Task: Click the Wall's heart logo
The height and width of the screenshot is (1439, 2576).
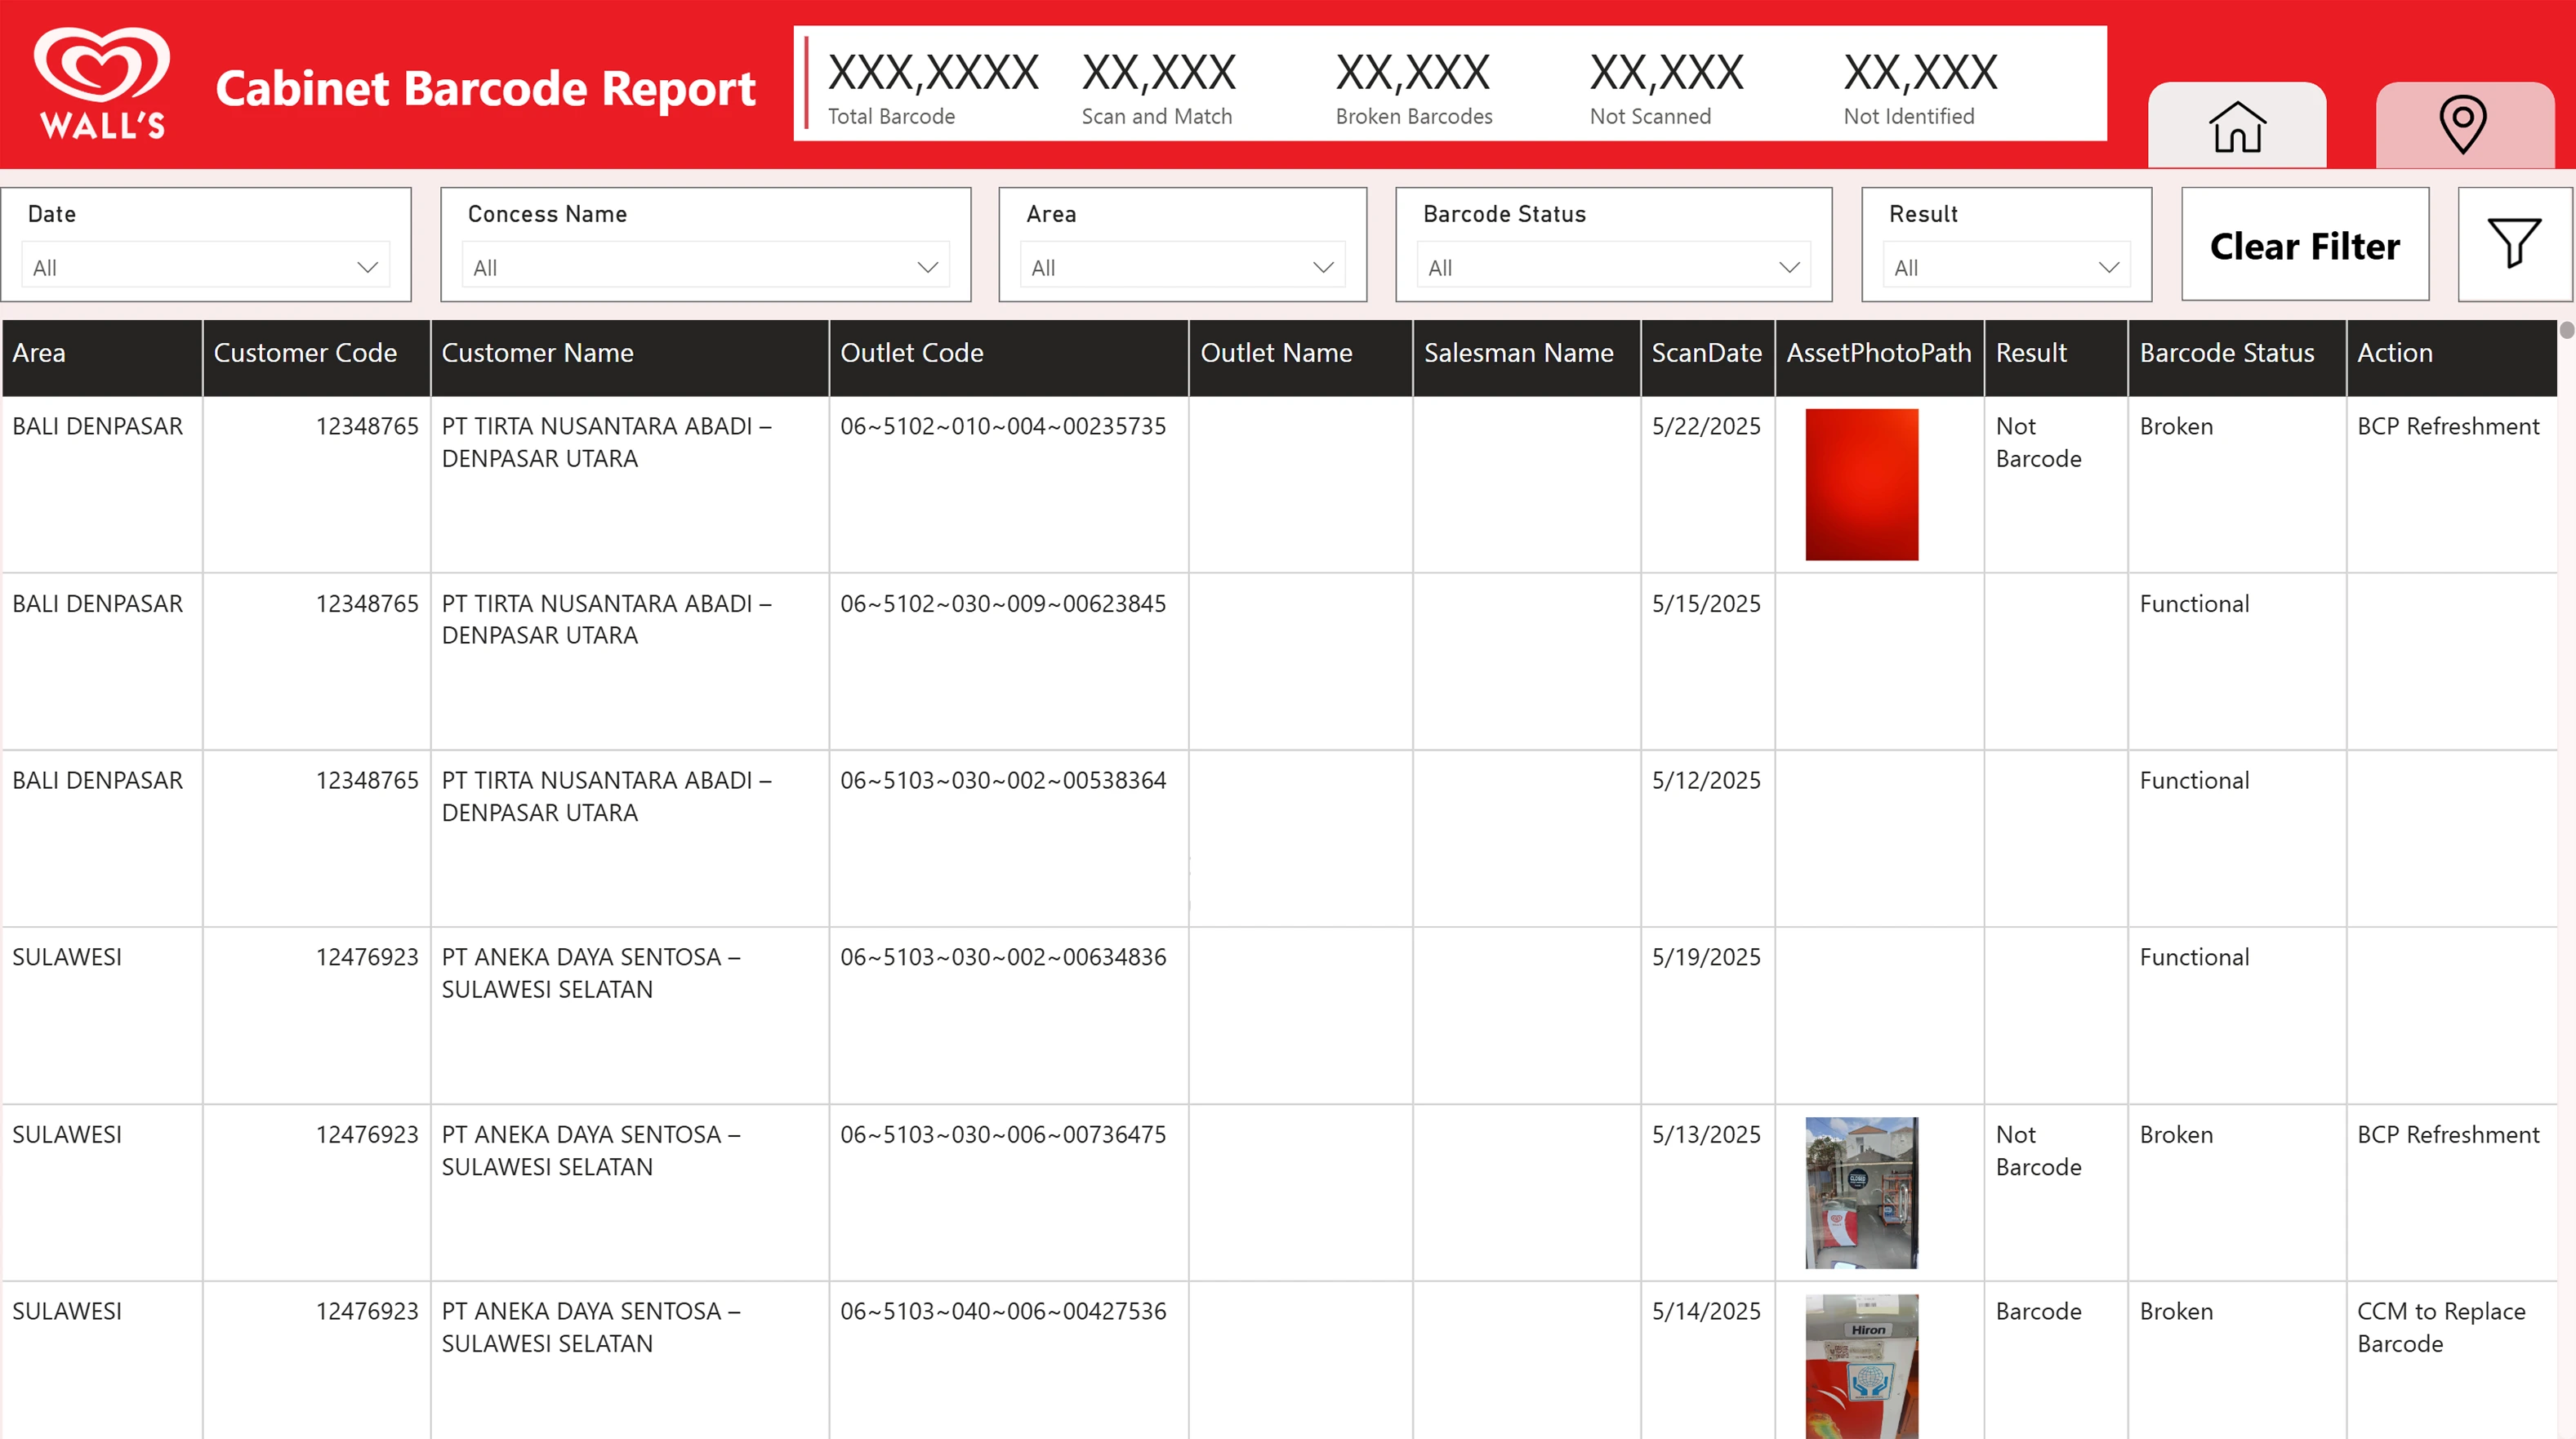Action: (101, 82)
